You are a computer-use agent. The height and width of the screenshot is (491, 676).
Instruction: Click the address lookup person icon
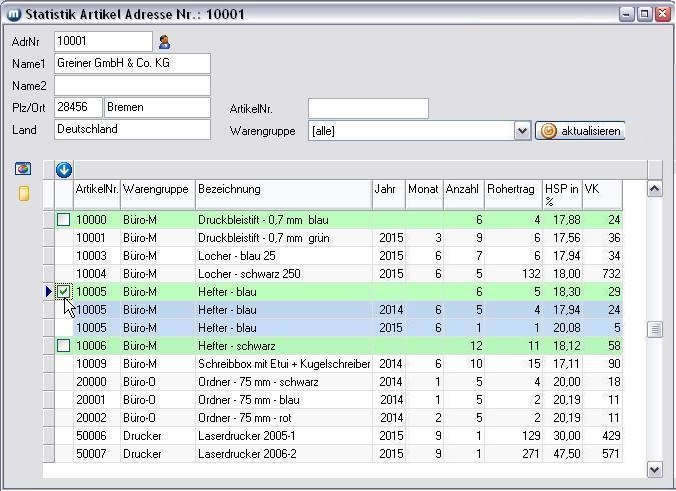tap(165, 42)
